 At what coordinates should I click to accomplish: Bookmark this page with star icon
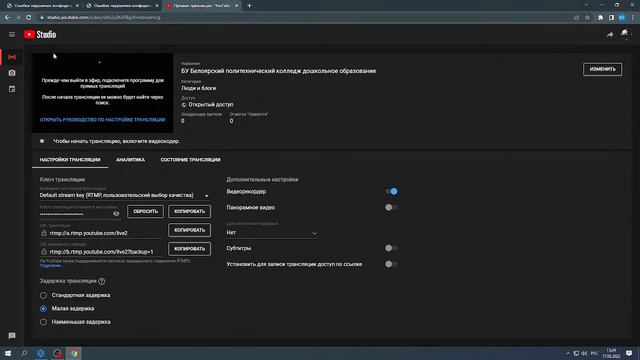pyautogui.click(x=587, y=18)
